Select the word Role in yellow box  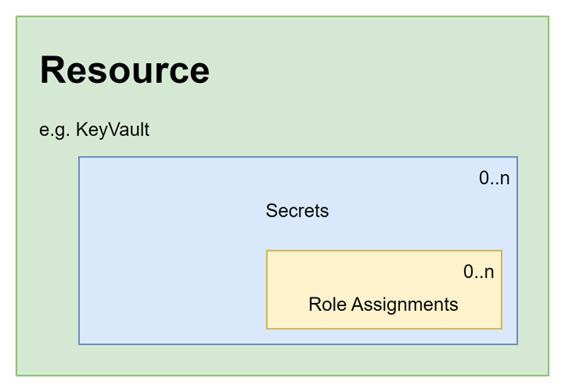327,304
